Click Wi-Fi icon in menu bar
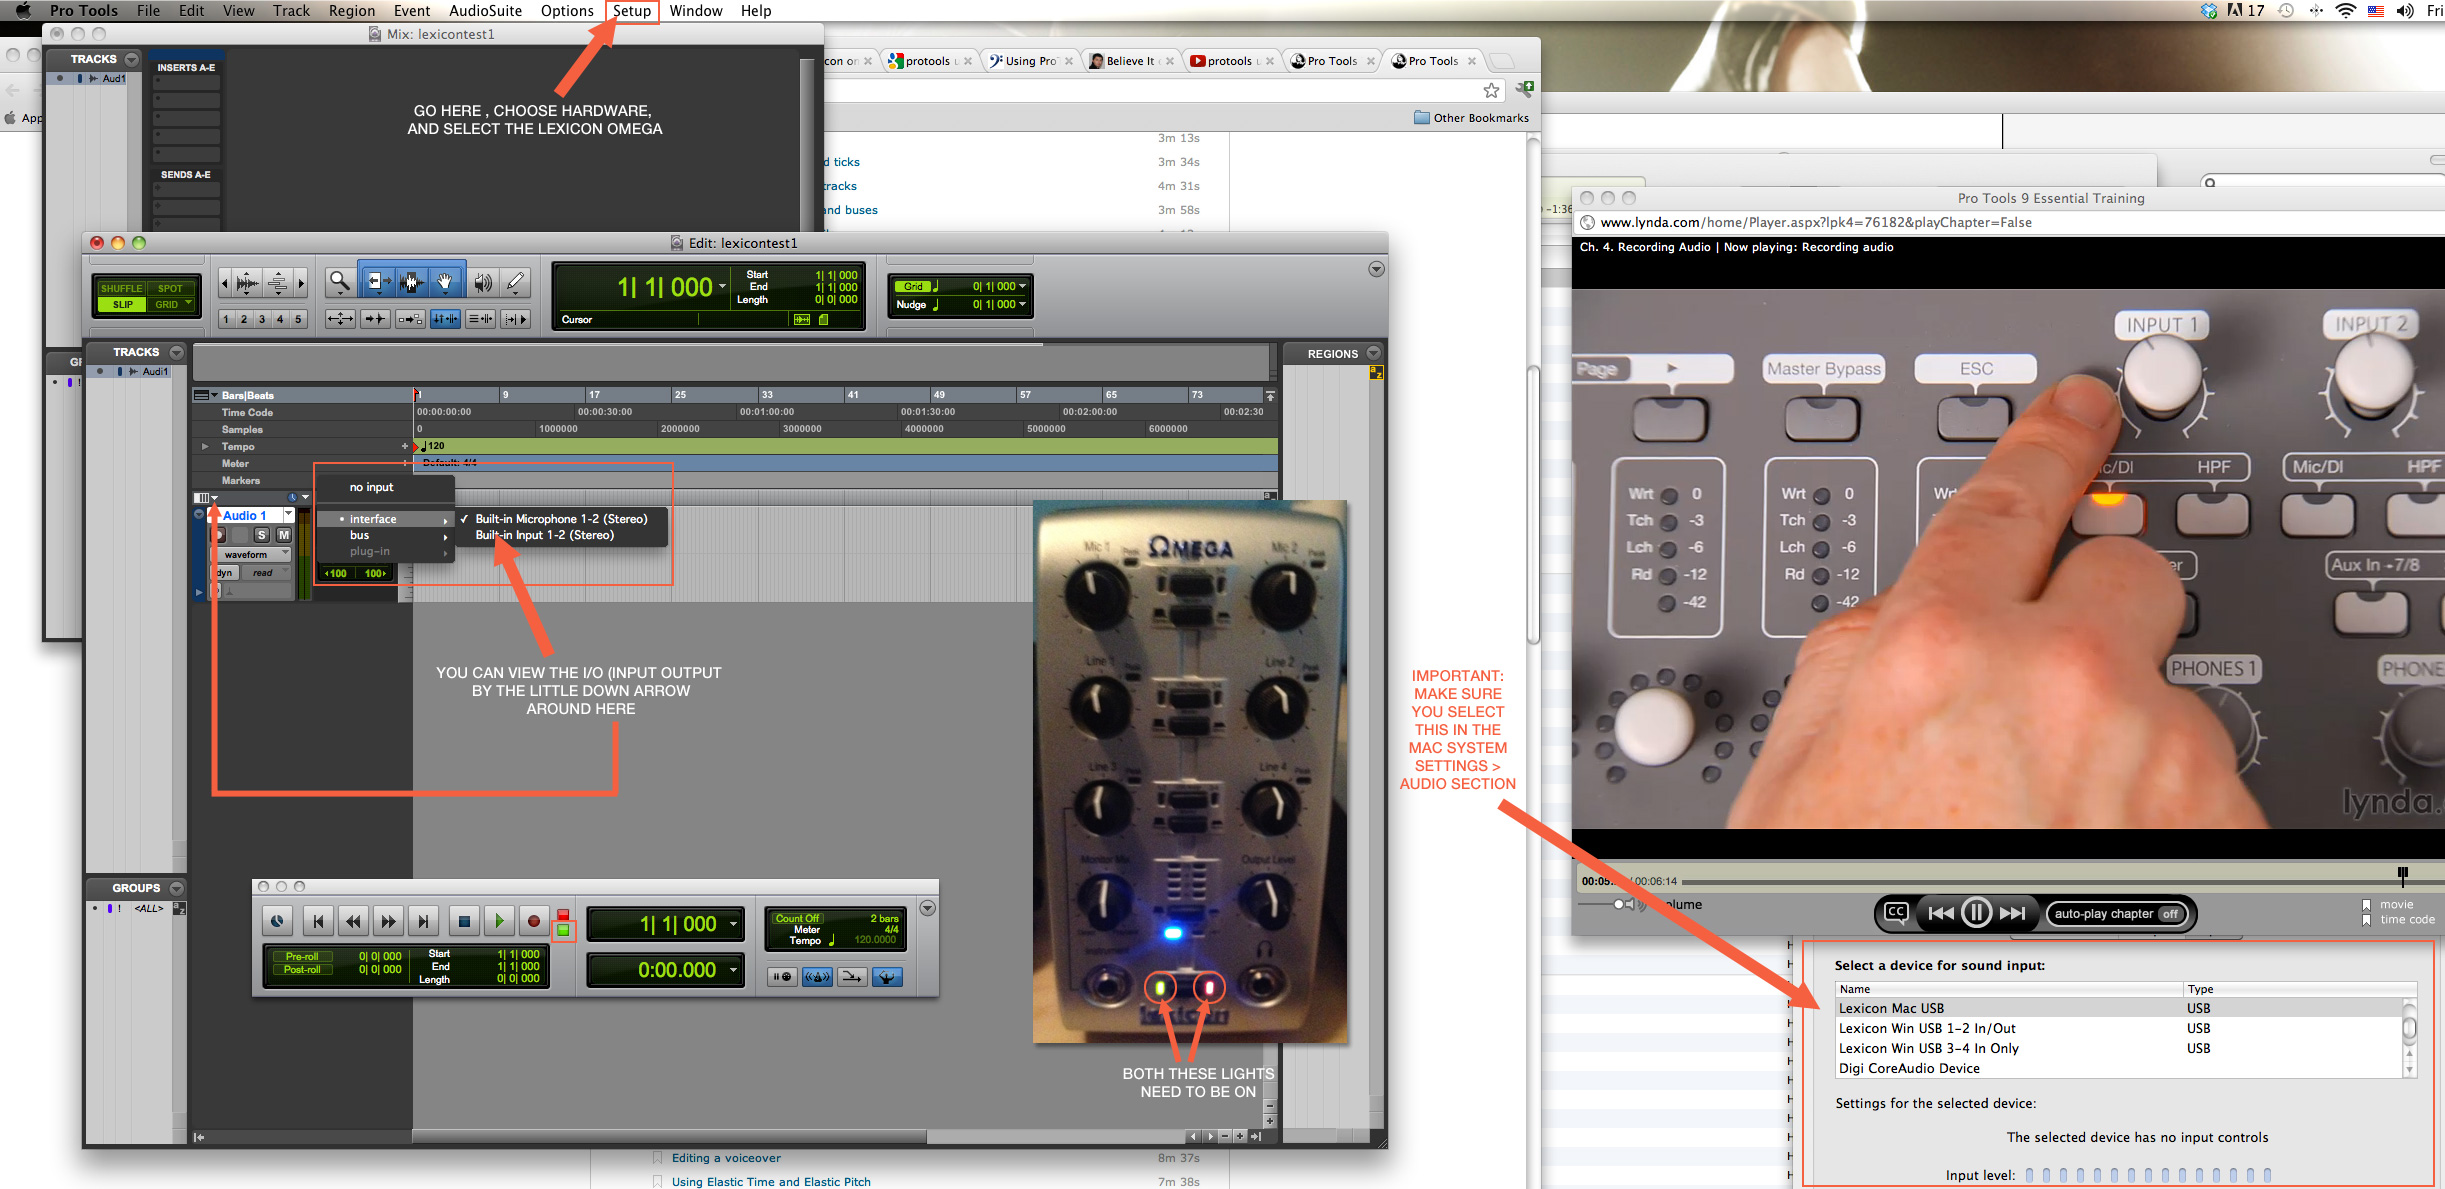 click(2346, 11)
